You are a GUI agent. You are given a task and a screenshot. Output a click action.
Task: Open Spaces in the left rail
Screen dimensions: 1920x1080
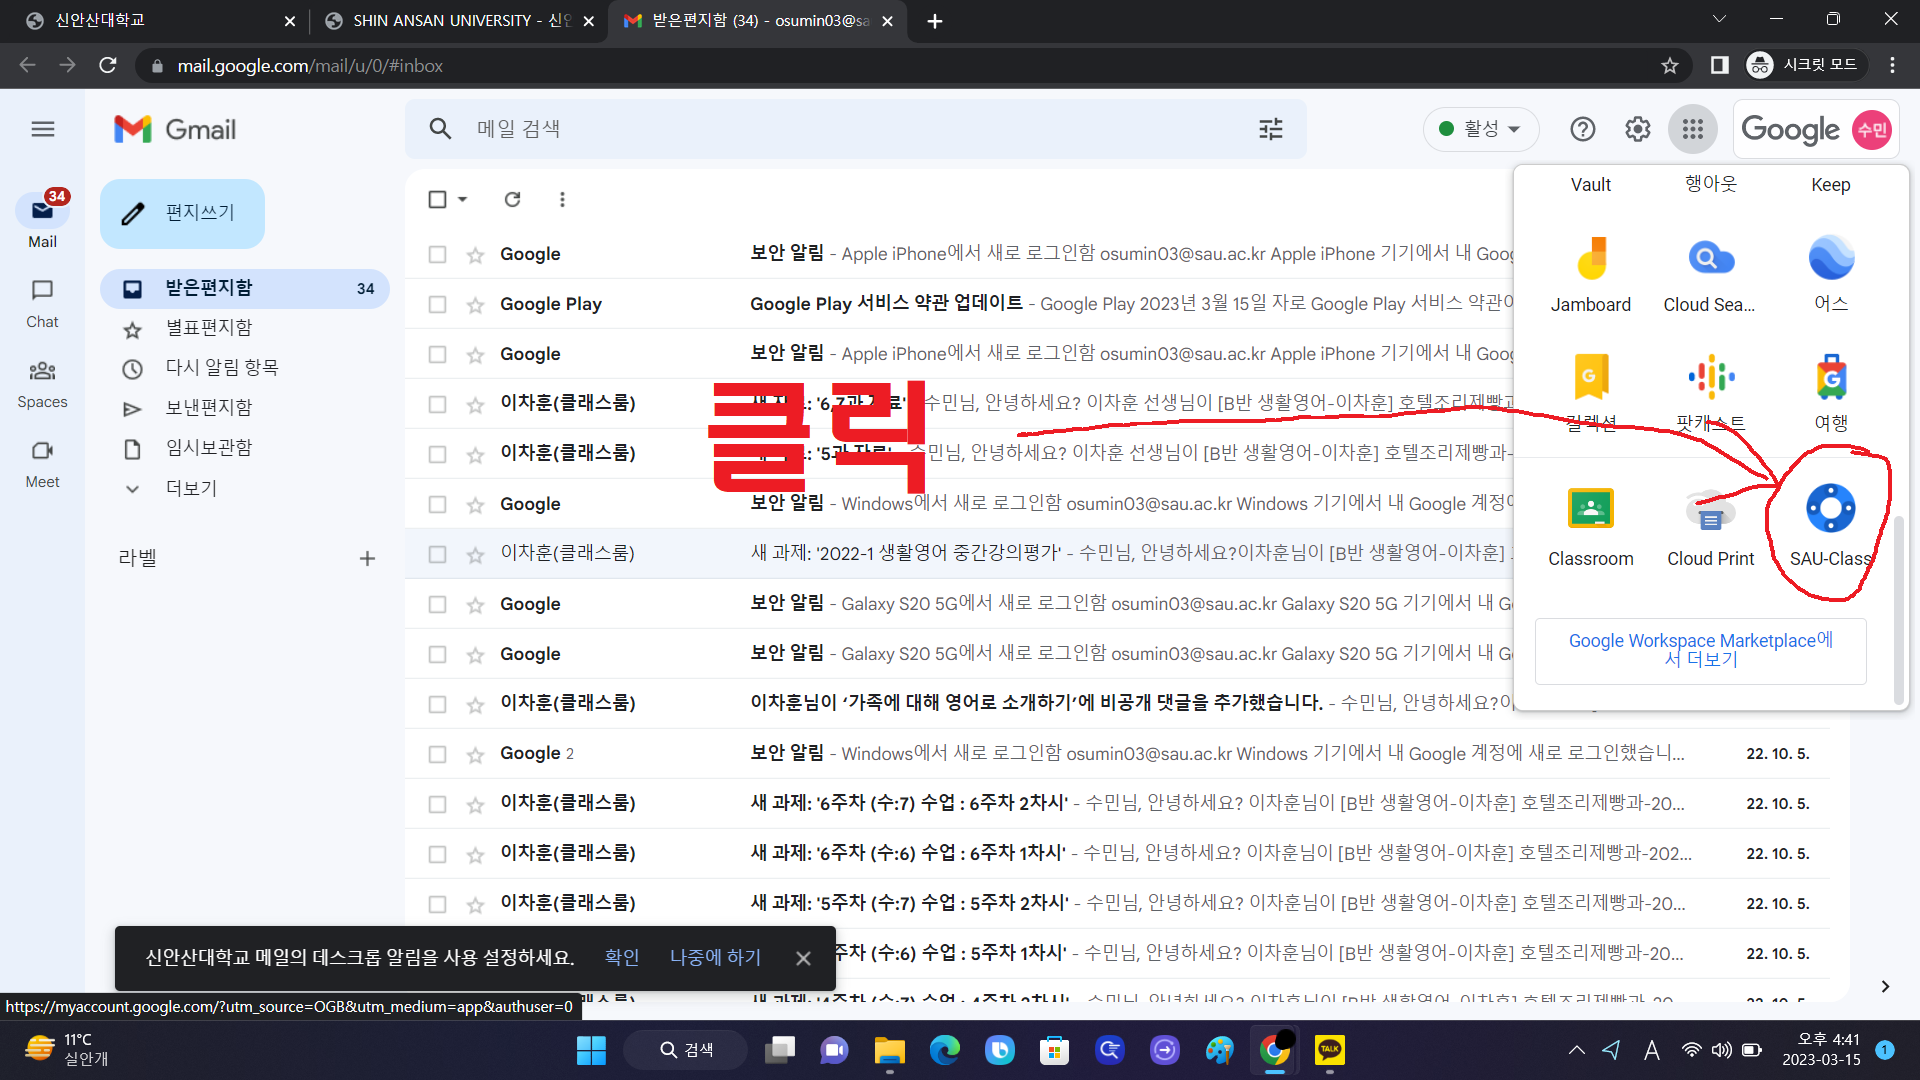(x=42, y=384)
